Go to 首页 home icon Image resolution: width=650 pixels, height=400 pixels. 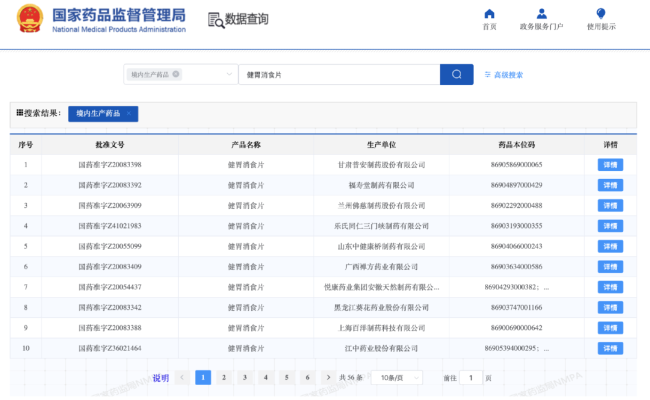coord(489,14)
